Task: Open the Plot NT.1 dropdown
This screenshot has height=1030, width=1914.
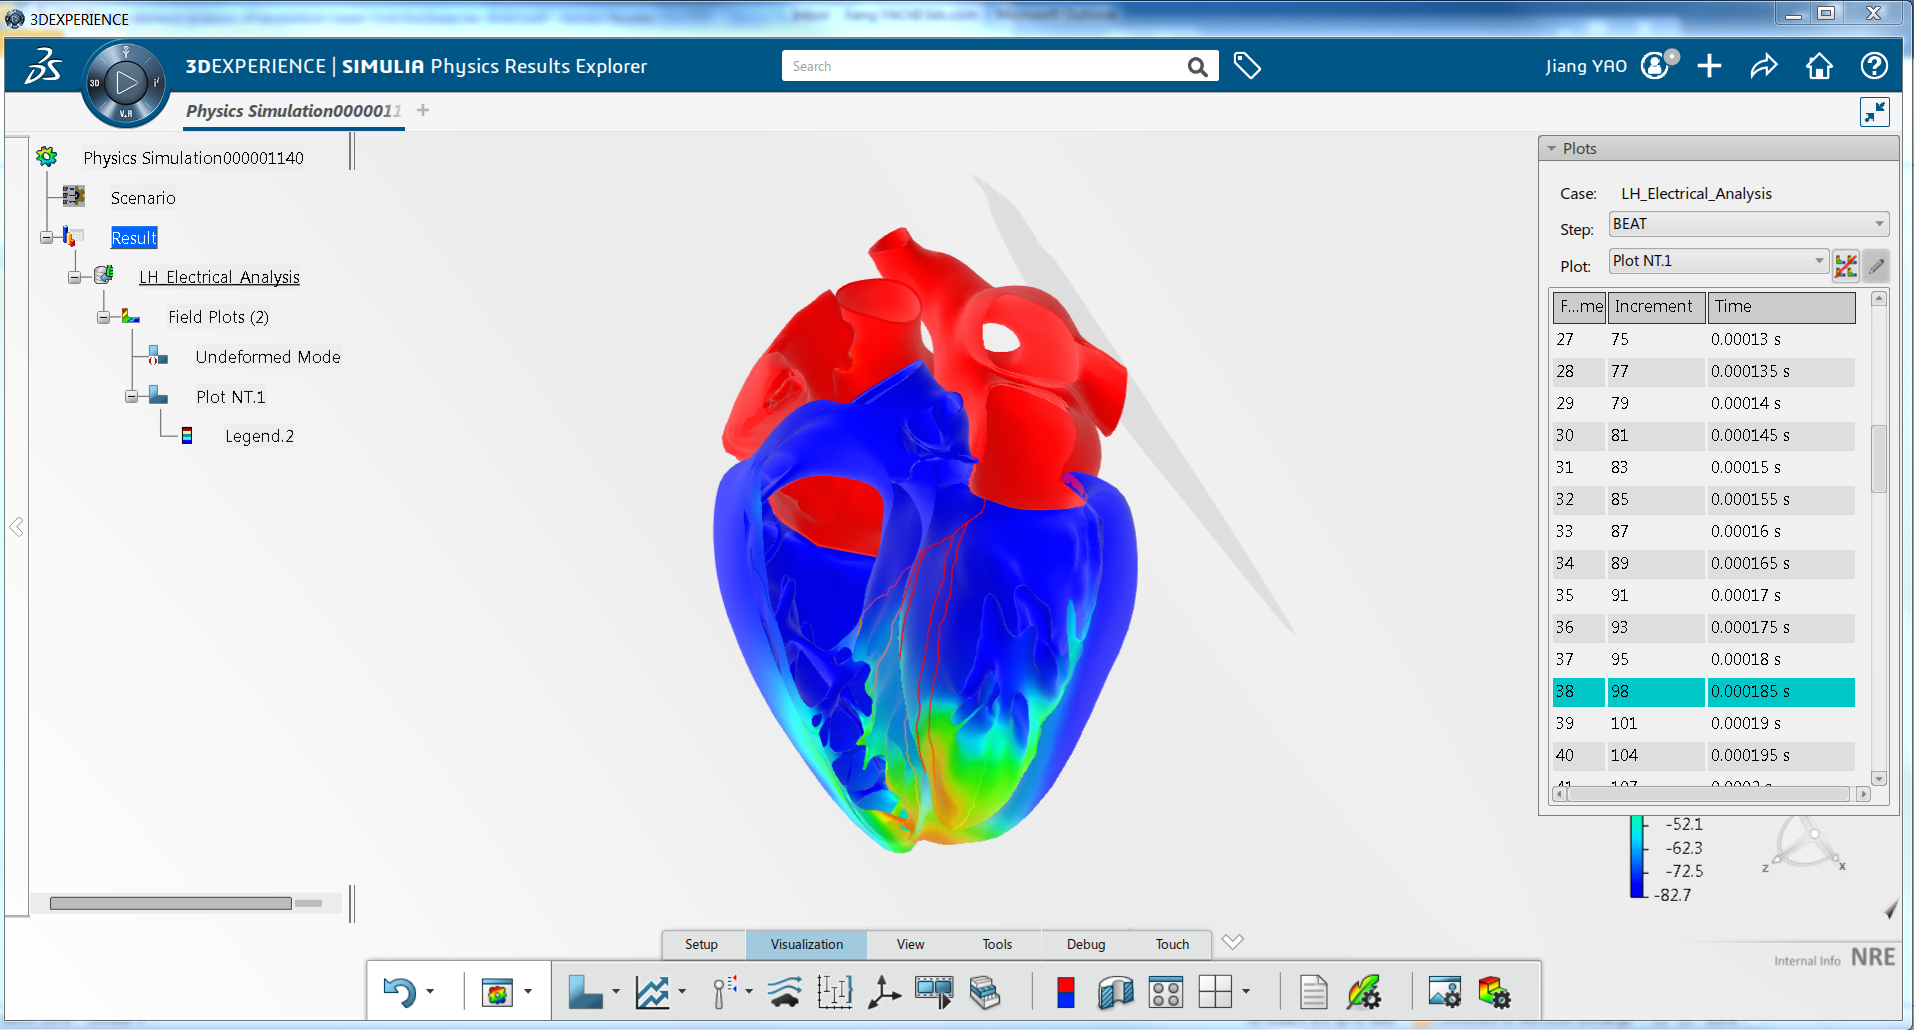Action: [1718, 261]
